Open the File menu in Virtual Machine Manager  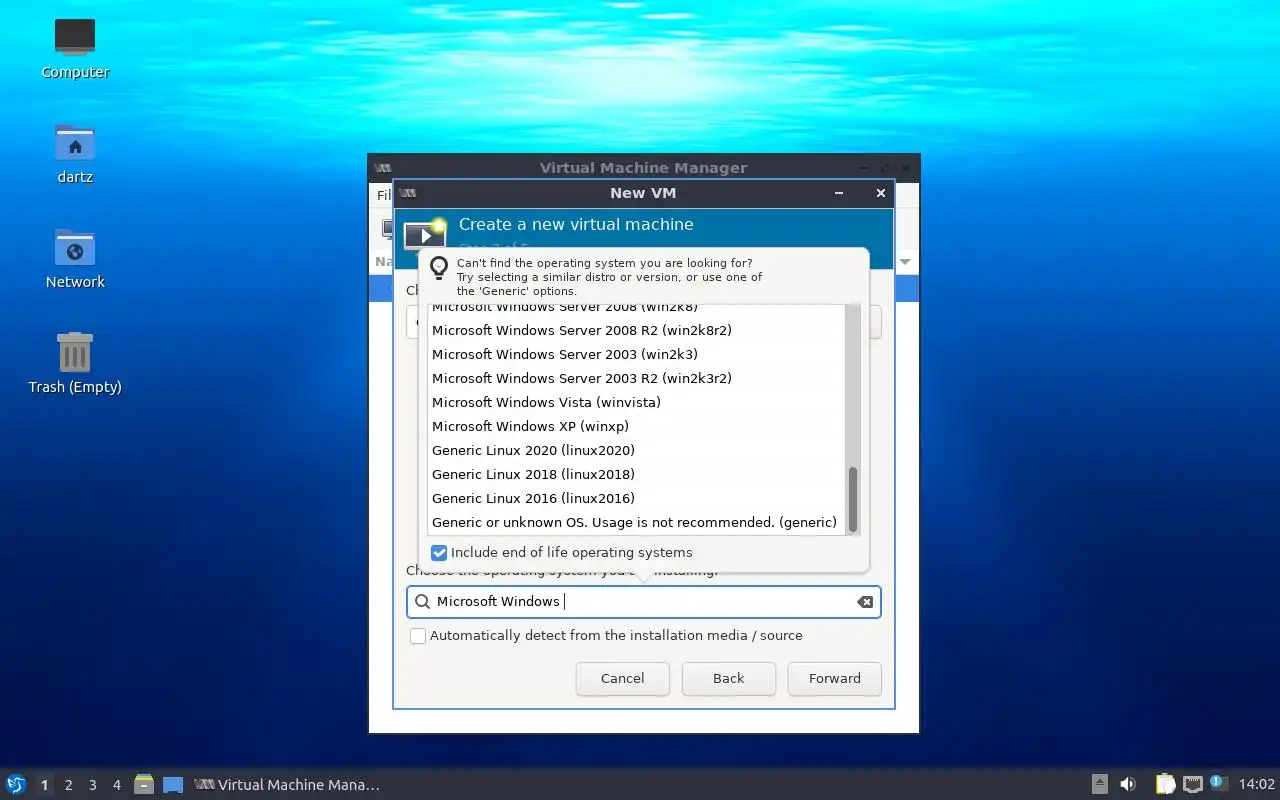pyautogui.click(x=383, y=195)
